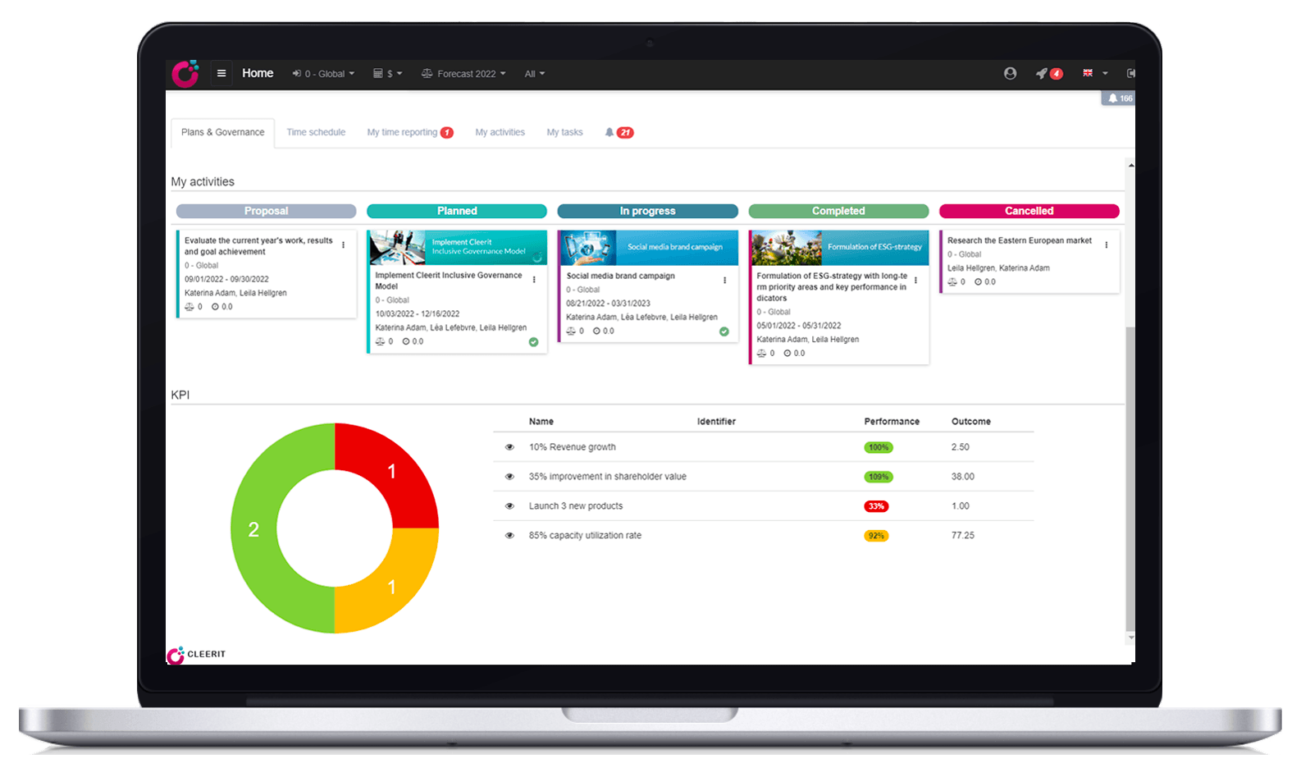Open the bell notifications badge showing 166

click(1119, 98)
